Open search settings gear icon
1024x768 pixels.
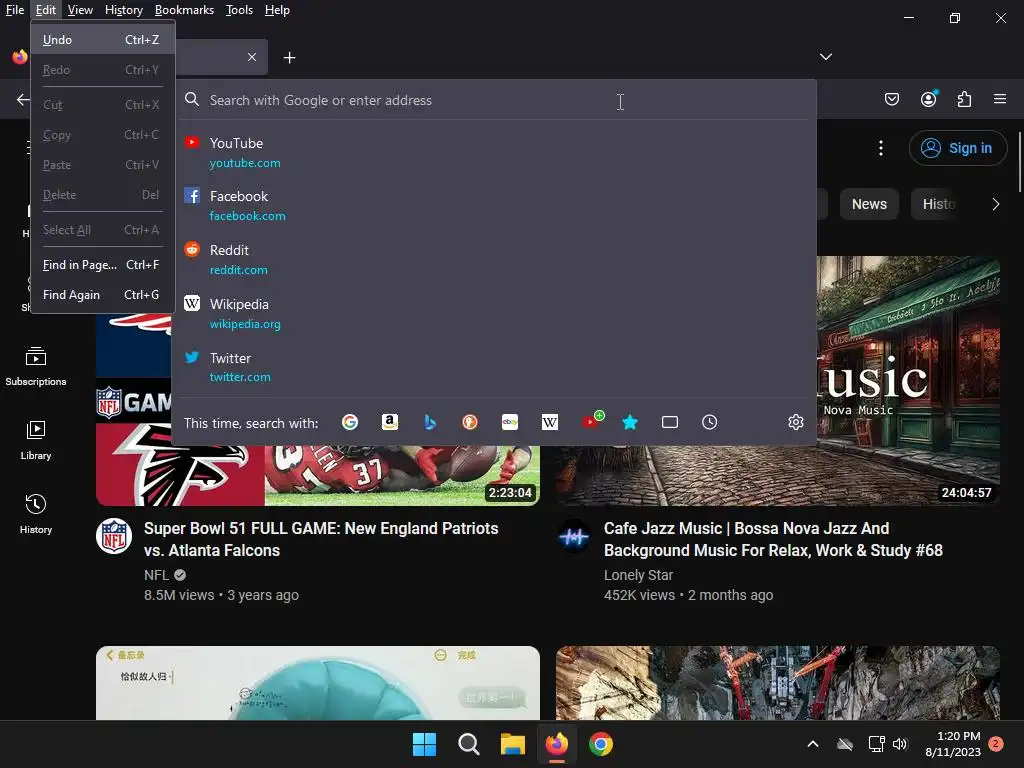pyautogui.click(x=795, y=423)
